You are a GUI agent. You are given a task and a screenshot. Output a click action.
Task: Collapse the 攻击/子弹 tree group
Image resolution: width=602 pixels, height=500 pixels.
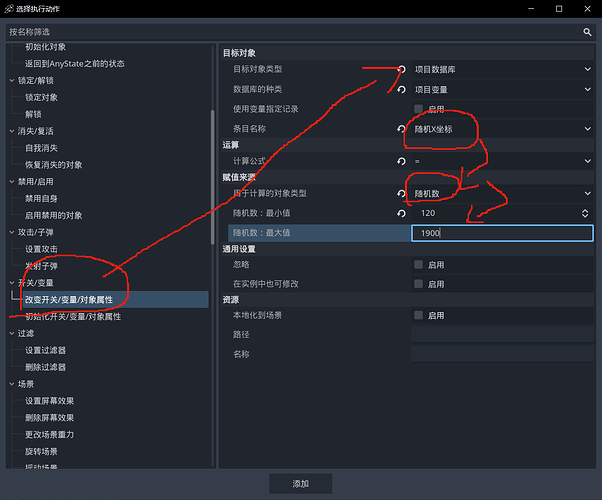point(12,231)
